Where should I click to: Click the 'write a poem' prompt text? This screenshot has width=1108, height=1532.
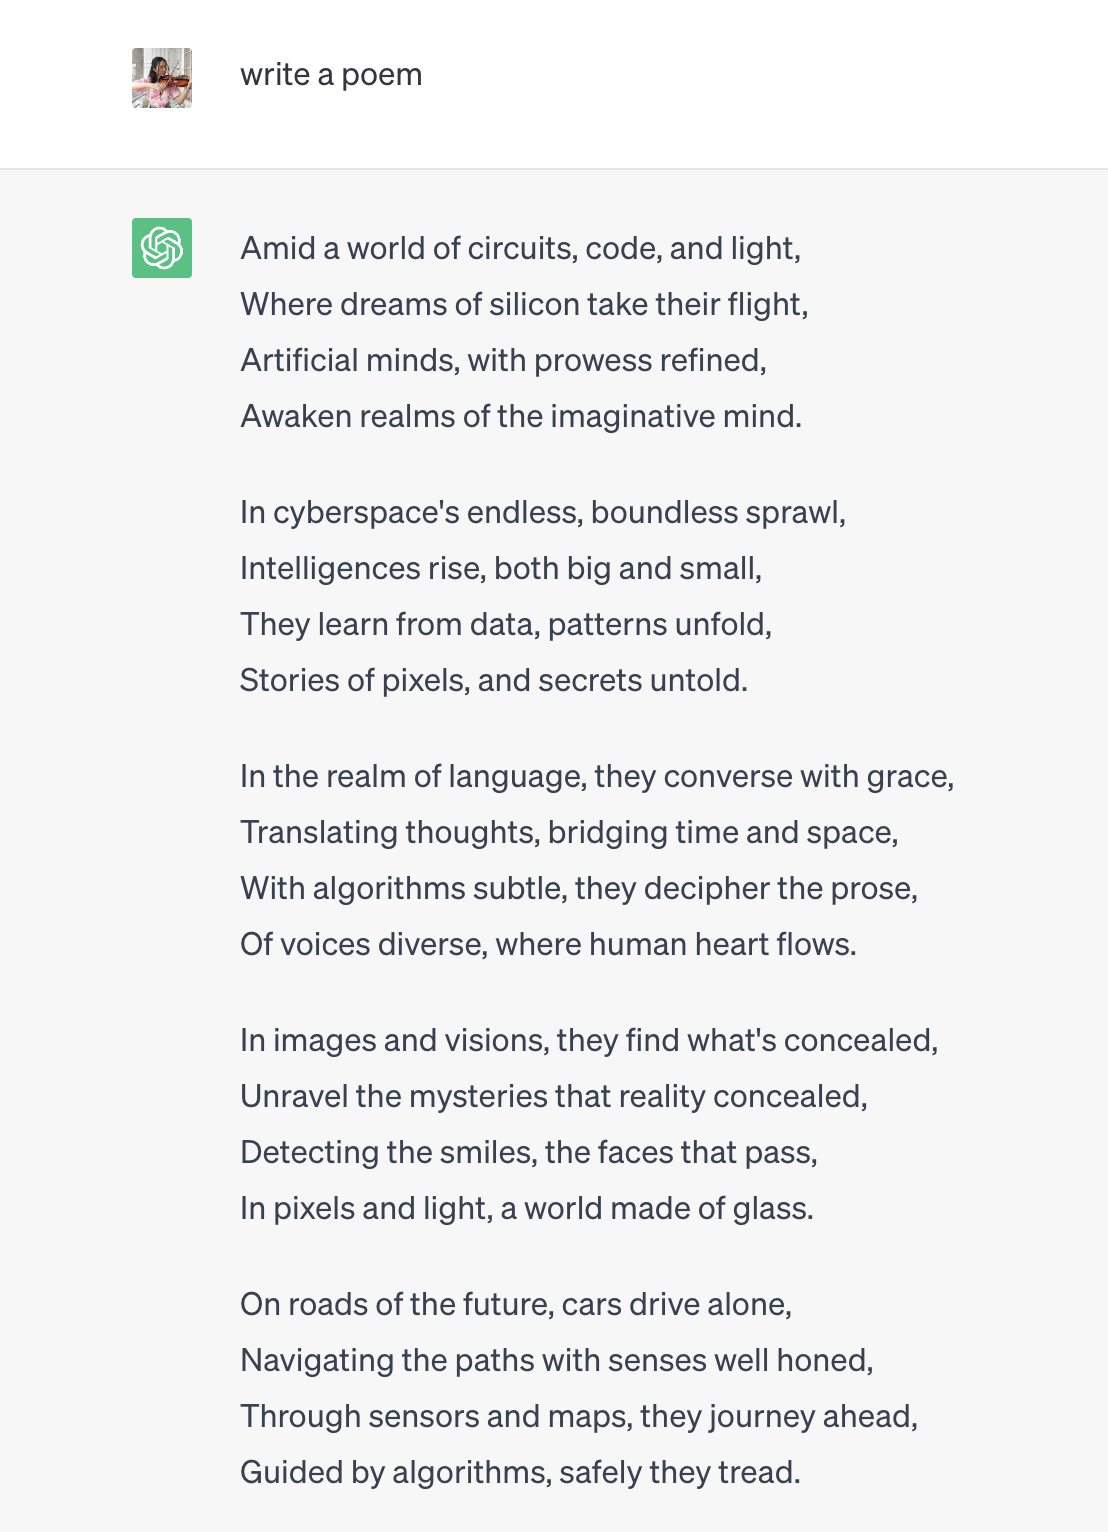tap(331, 75)
